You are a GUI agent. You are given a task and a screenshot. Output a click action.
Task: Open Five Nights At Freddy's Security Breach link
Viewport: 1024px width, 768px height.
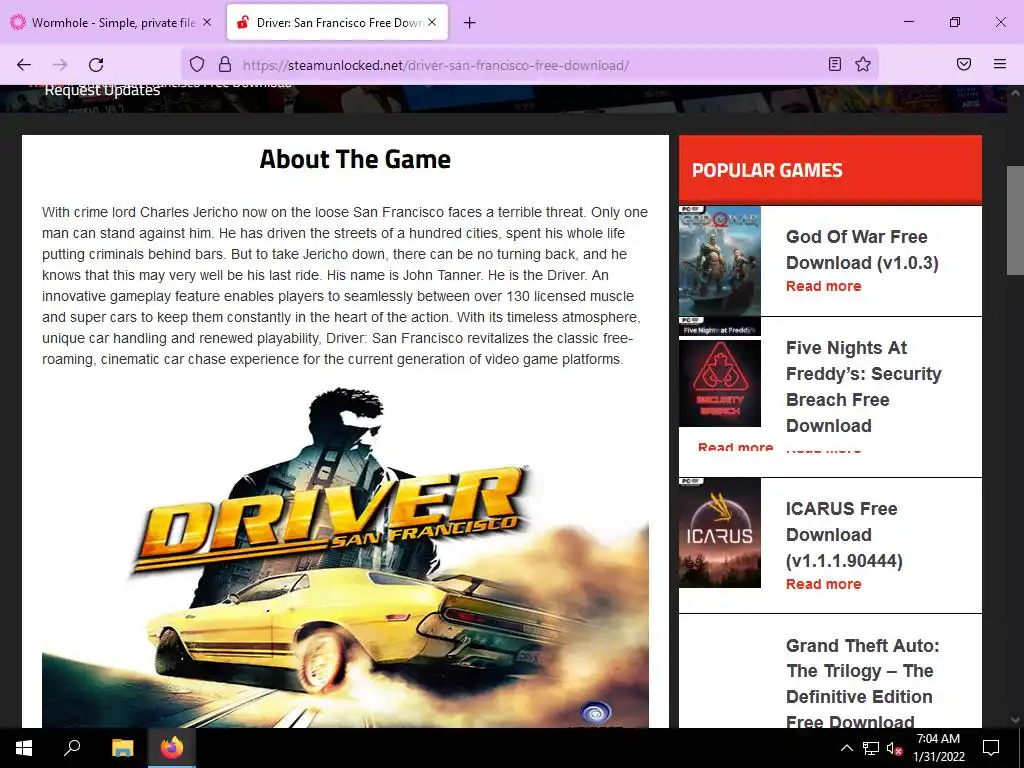coord(863,387)
